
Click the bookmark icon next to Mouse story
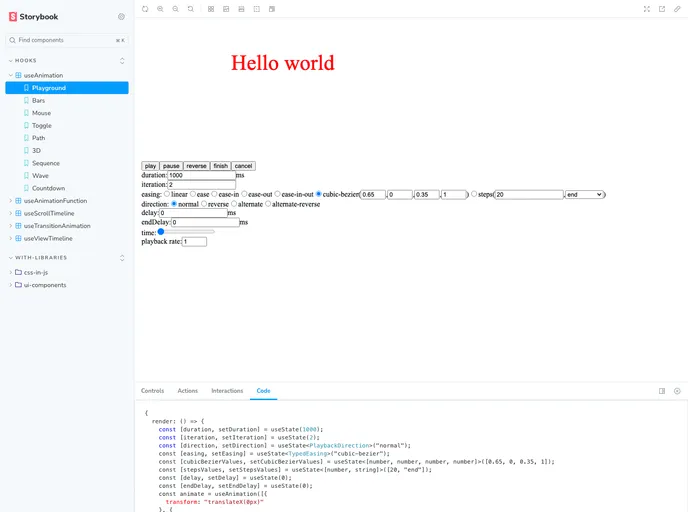[x=26, y=113]
